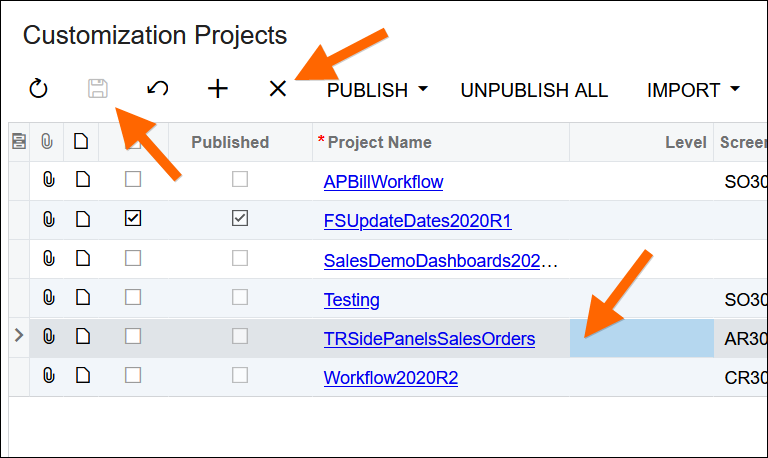Open the IMPORT dropdown menu
Image resolution: width=768 pixels, height=458 pixels.
693,90
